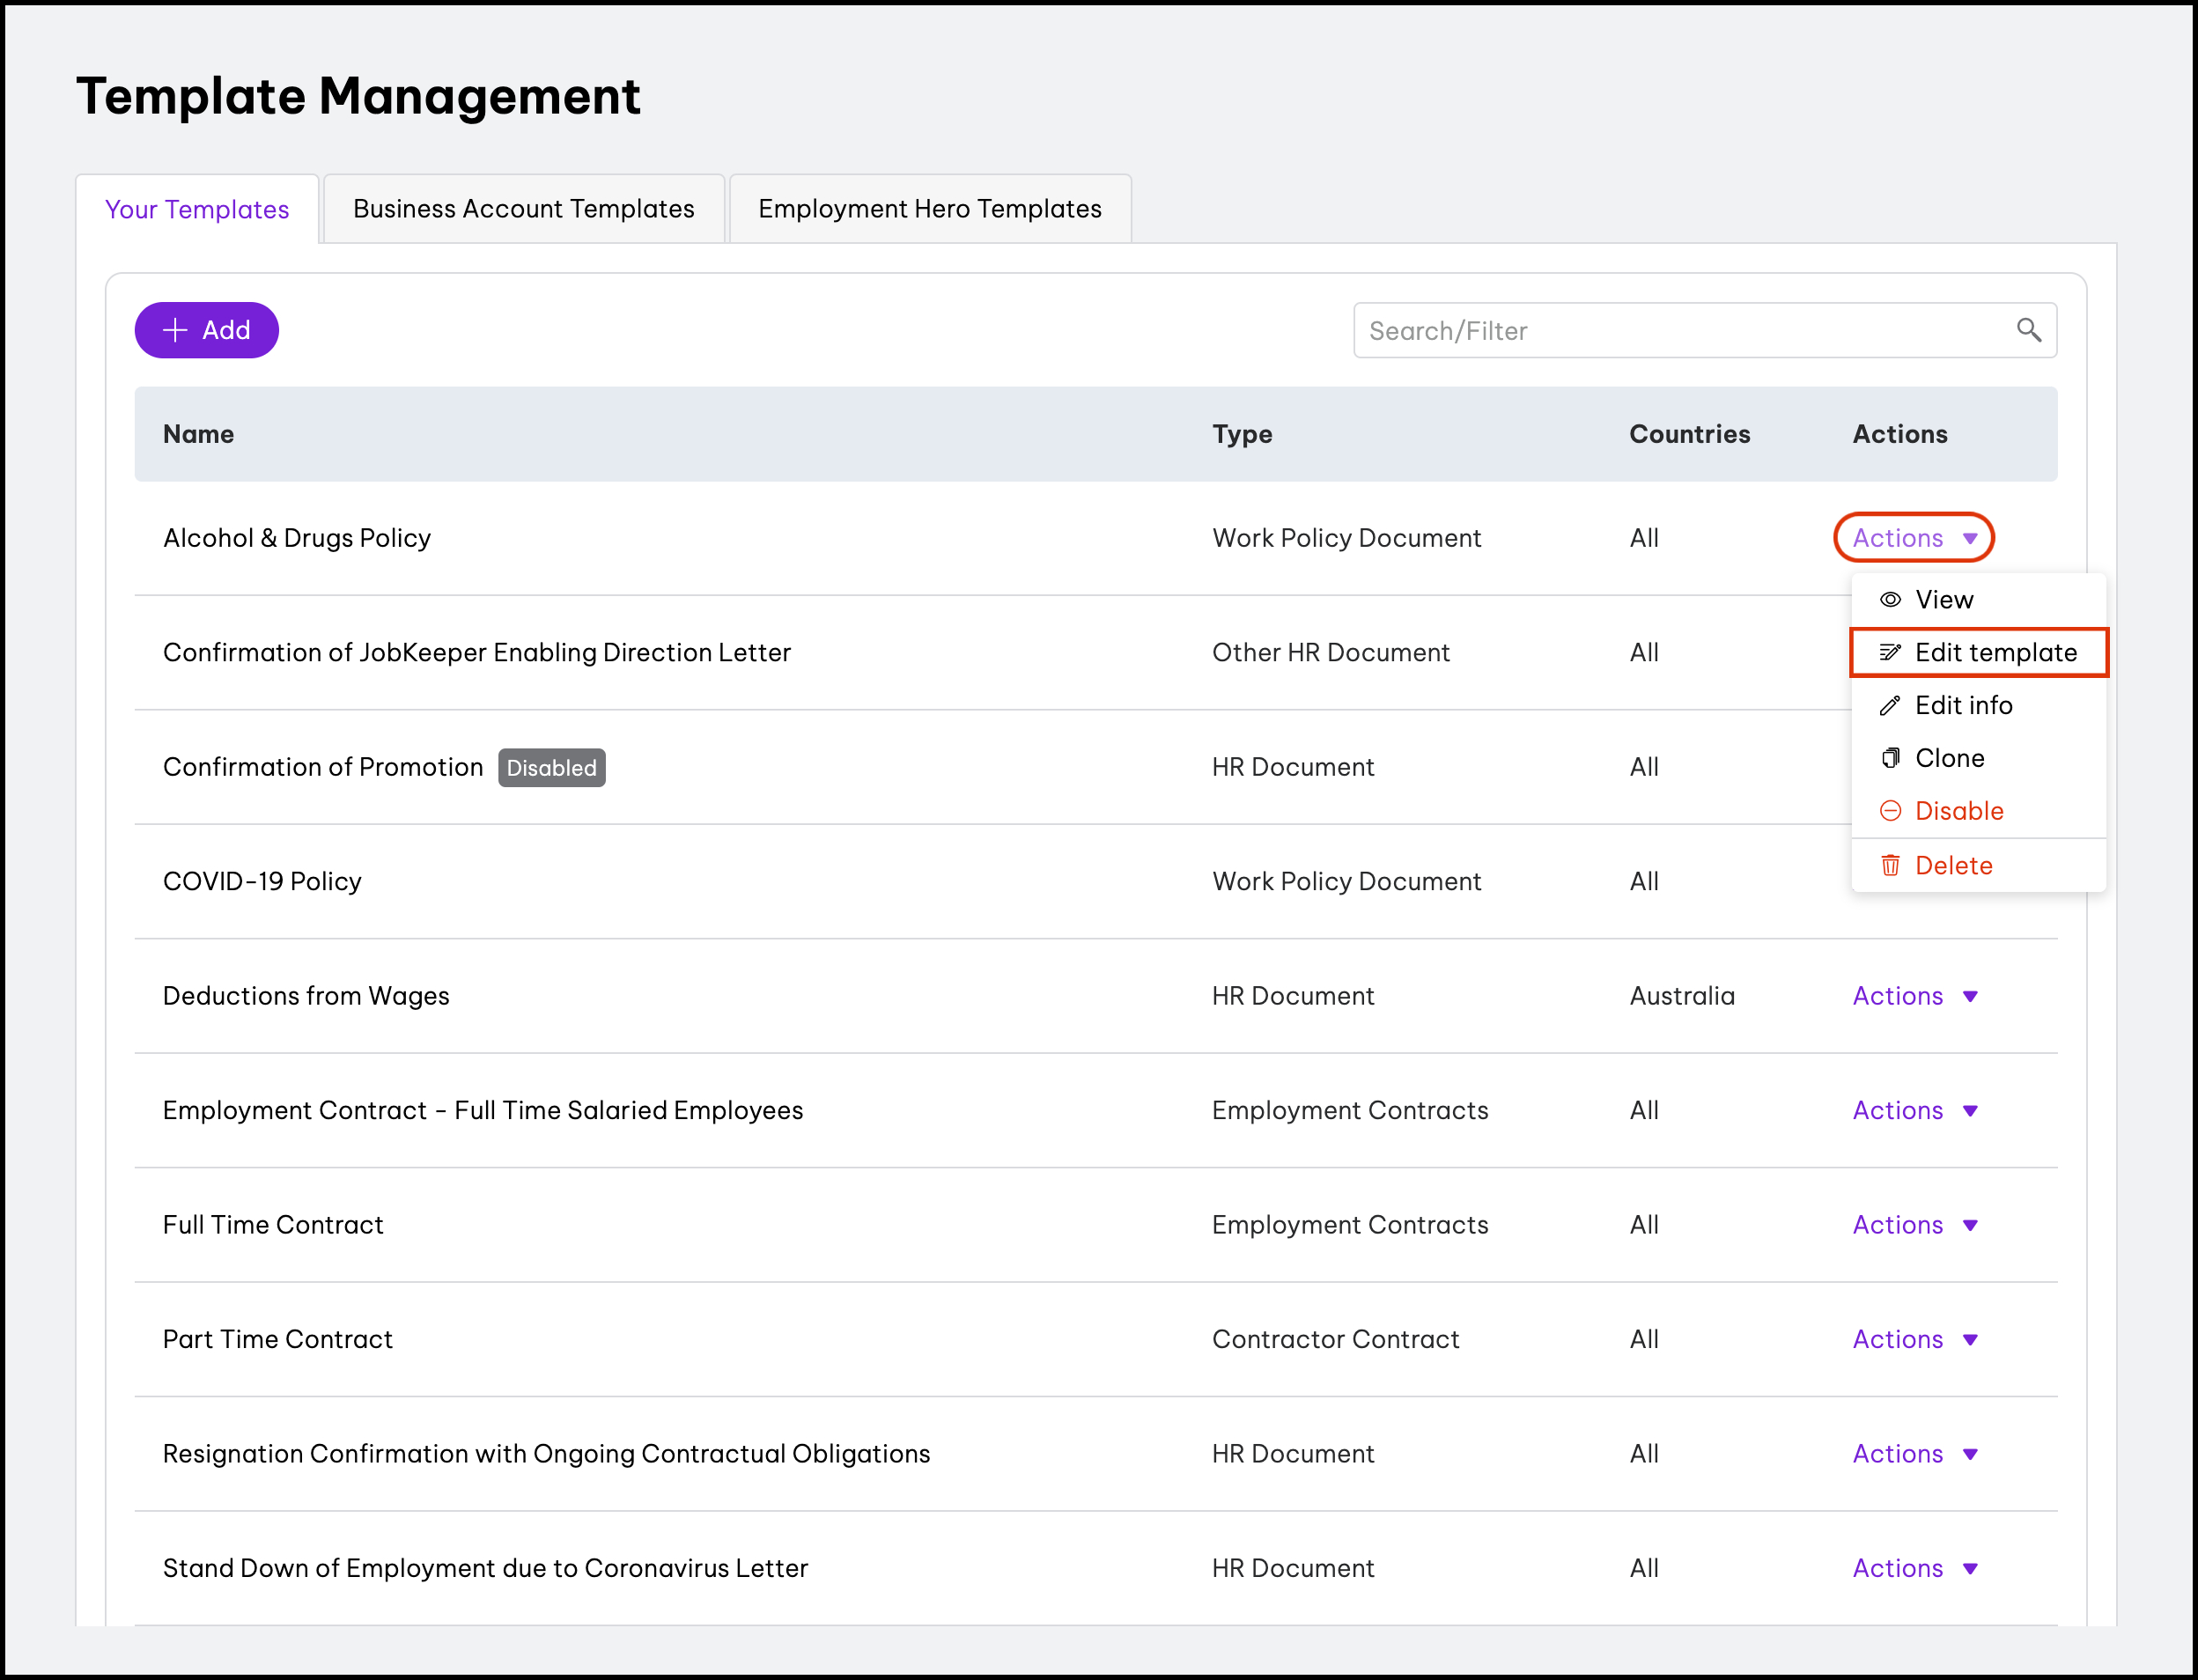Expand Actions menu for Full Time Contract
2198x1680 pixels.
(x=1914, y=1225)
